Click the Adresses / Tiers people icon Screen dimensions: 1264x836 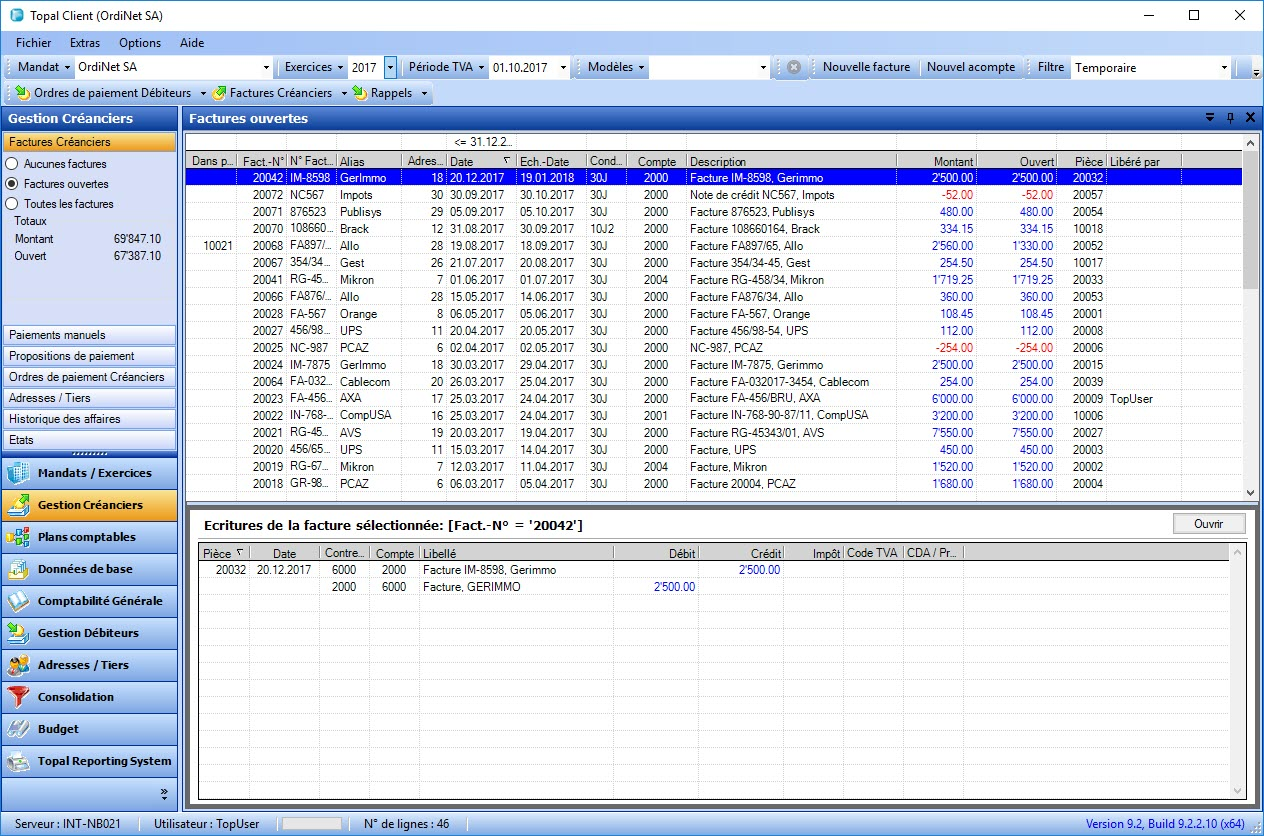[x=18, y=665]
